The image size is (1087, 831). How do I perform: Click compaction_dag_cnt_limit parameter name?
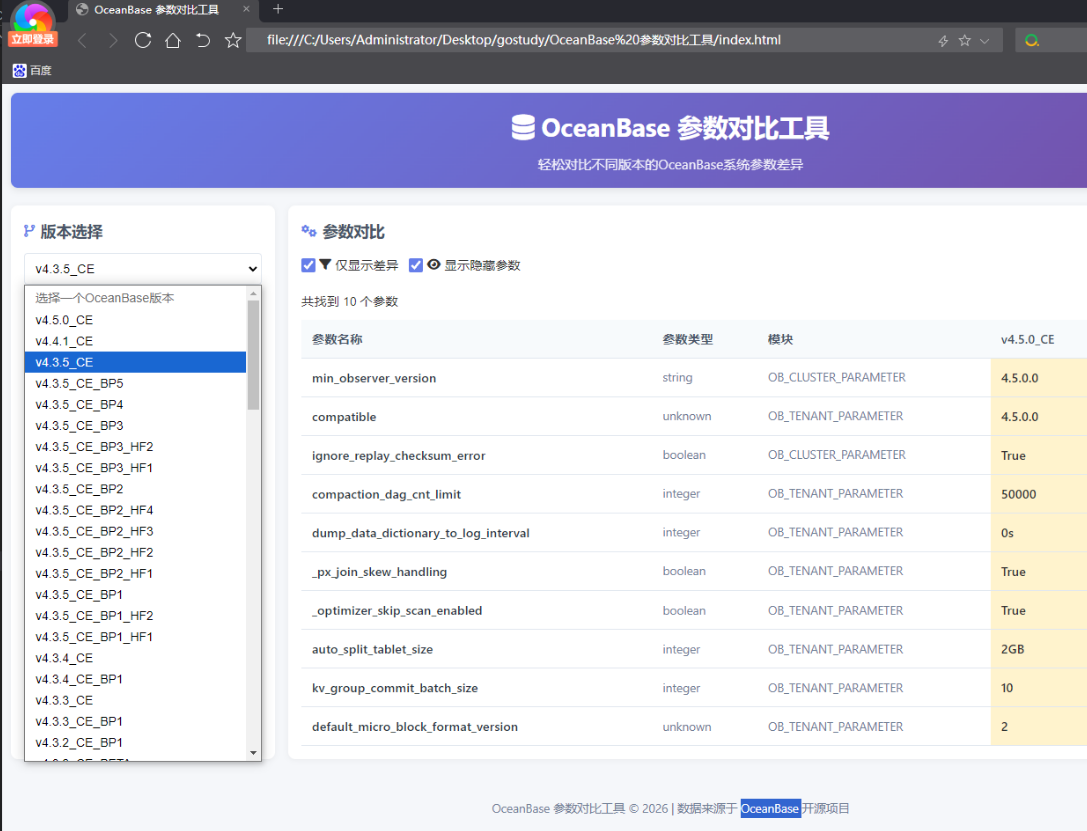386,494
